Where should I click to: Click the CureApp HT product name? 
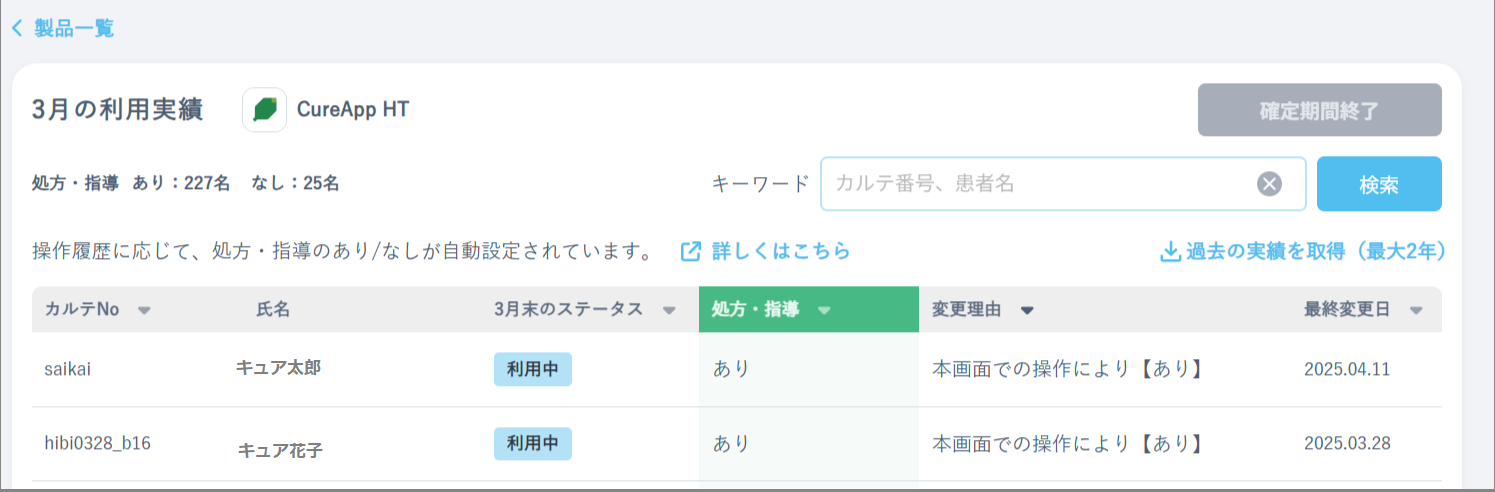click(353, 110)
